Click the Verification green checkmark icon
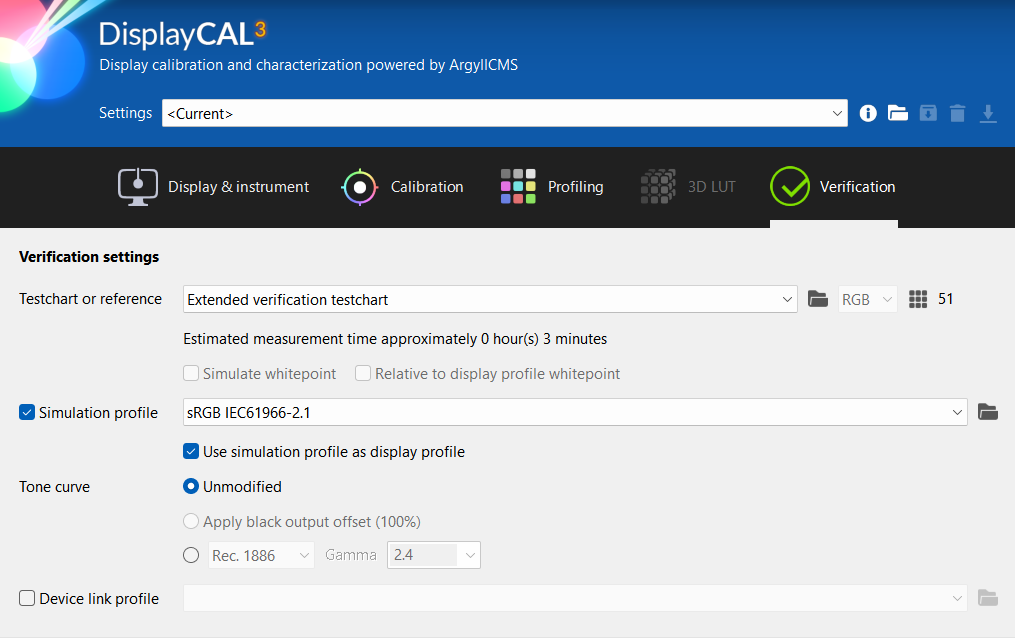 point(790,186)
